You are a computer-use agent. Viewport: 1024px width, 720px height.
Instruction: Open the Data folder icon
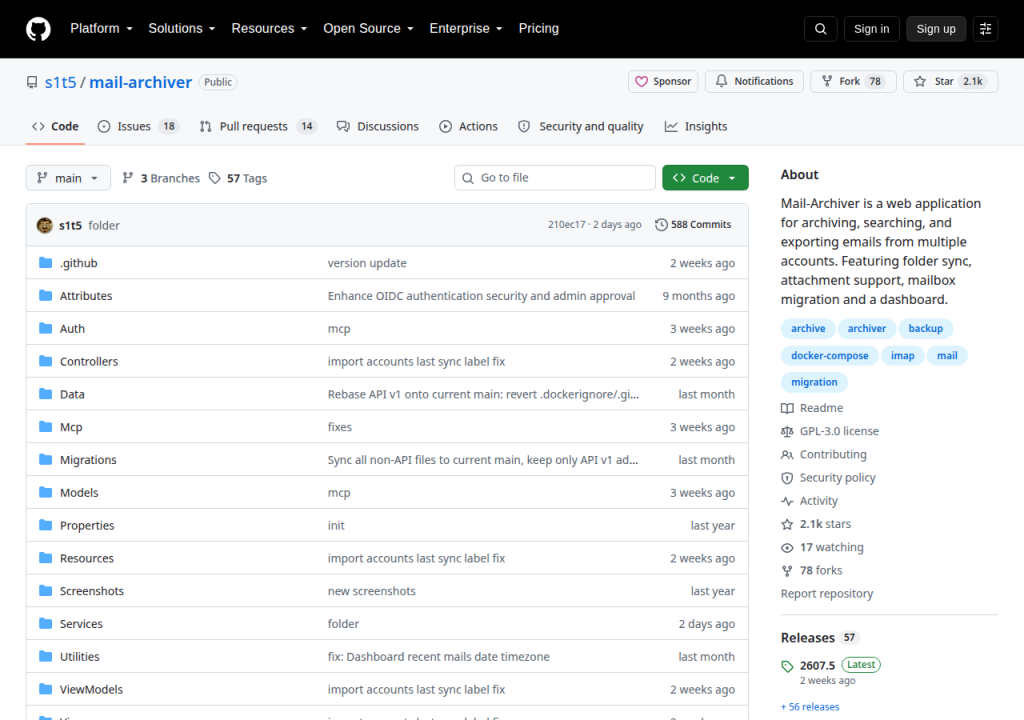[45, 394]
